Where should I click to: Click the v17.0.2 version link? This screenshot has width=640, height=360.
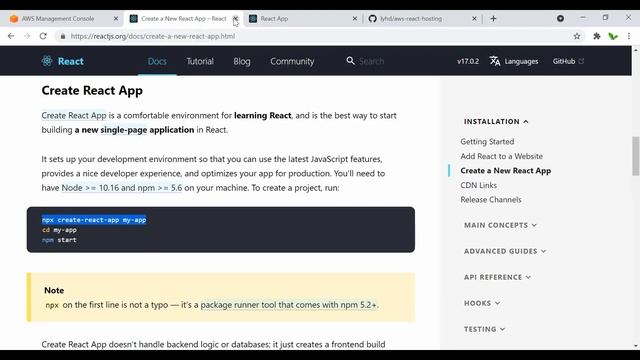click(468, 61)
